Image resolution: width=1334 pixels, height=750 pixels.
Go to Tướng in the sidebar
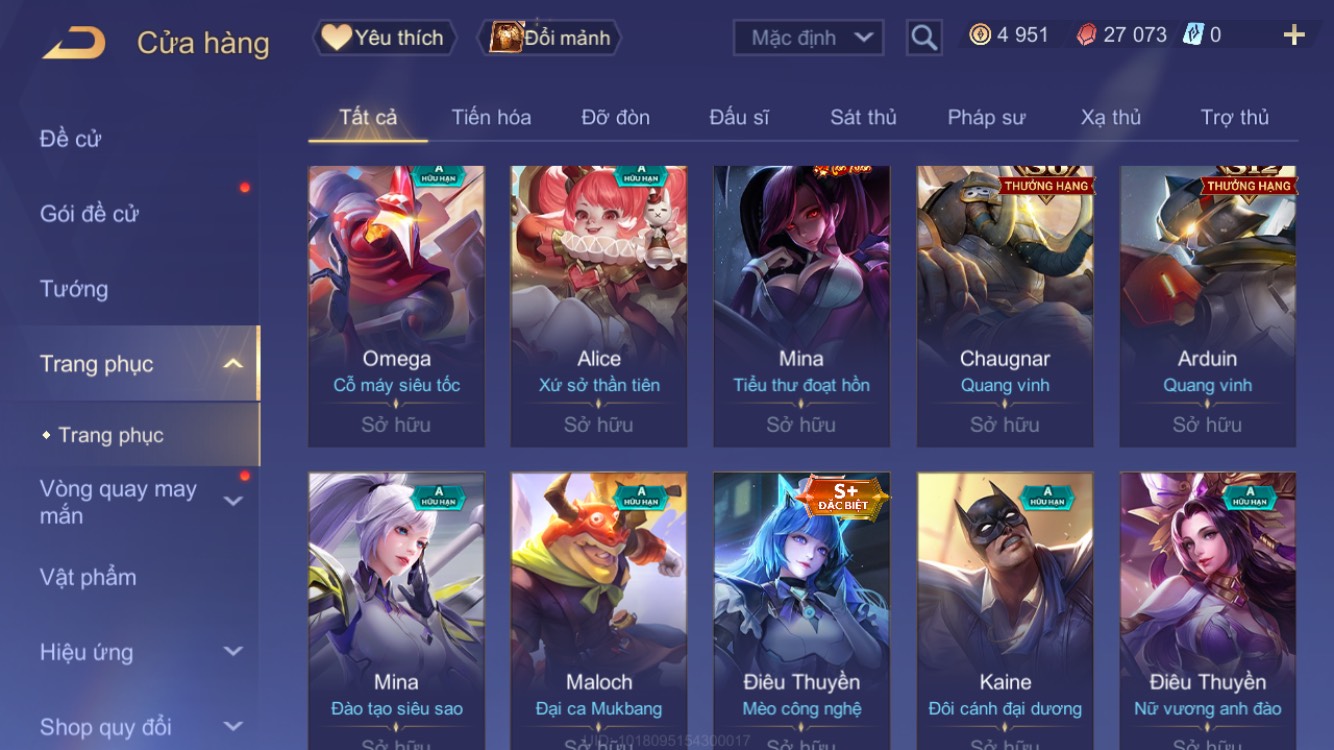(x=74, y=289)
